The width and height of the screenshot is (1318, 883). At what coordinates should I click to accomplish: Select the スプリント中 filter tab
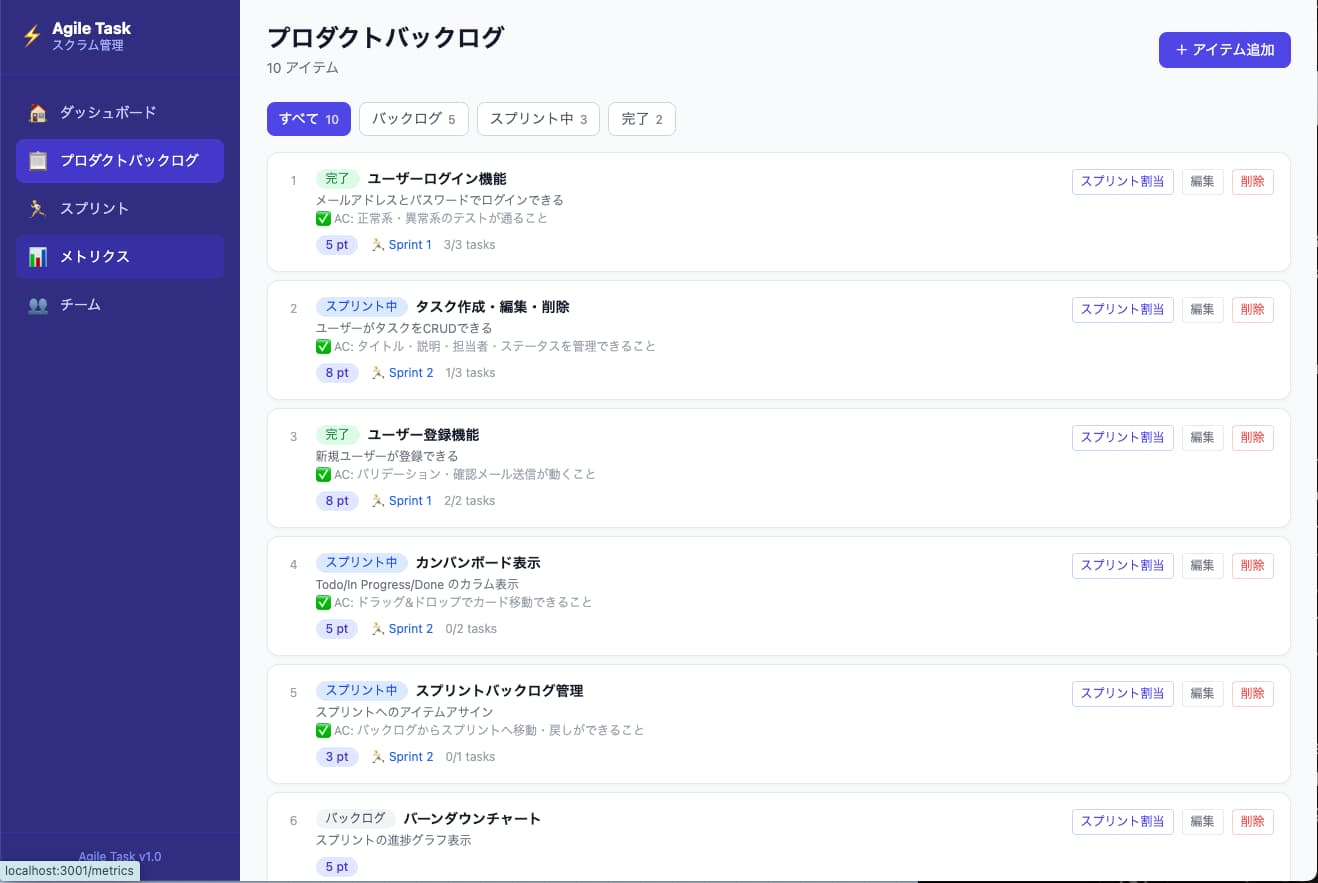538,118
